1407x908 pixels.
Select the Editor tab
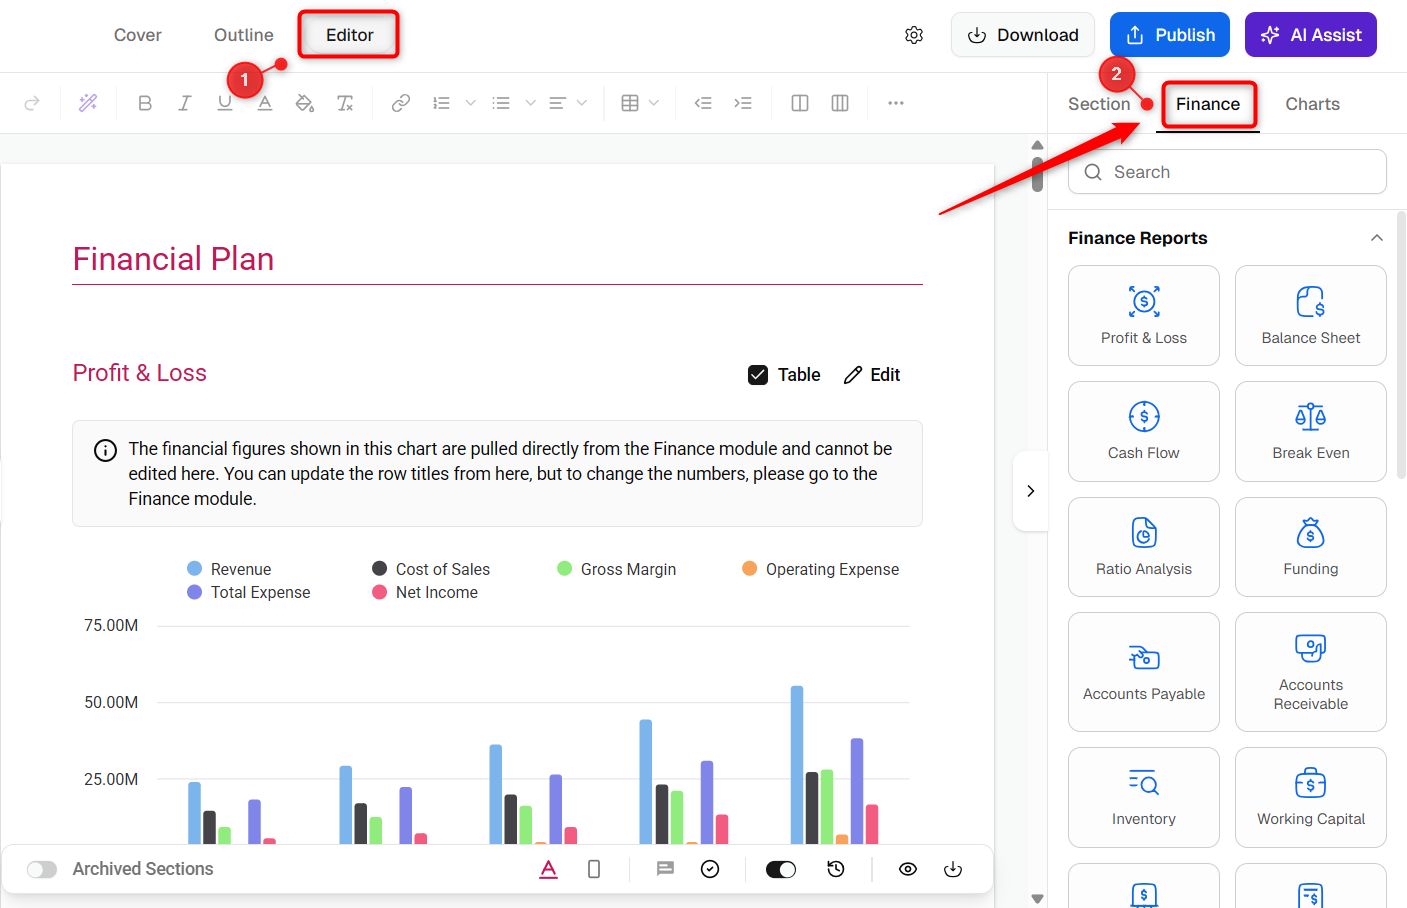coord(350,35)
